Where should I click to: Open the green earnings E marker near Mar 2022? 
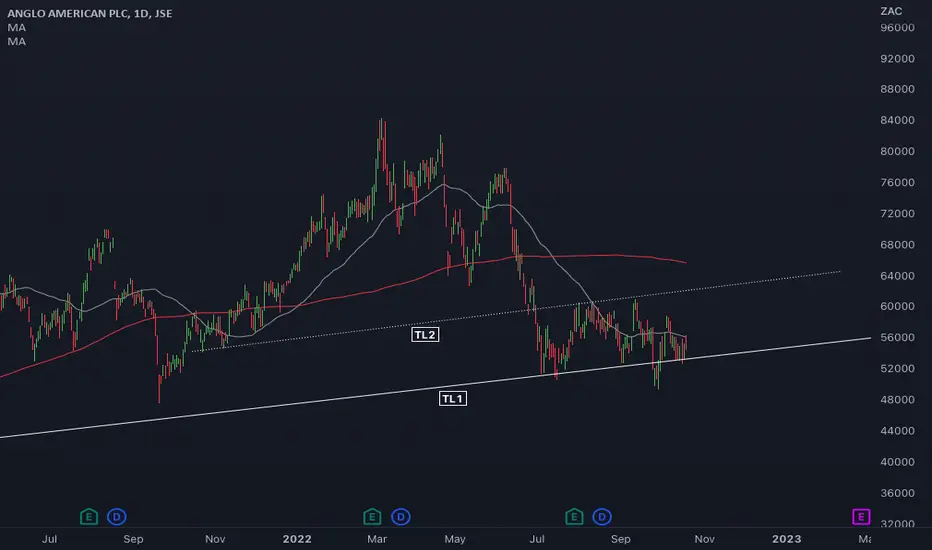coord(372,517)
